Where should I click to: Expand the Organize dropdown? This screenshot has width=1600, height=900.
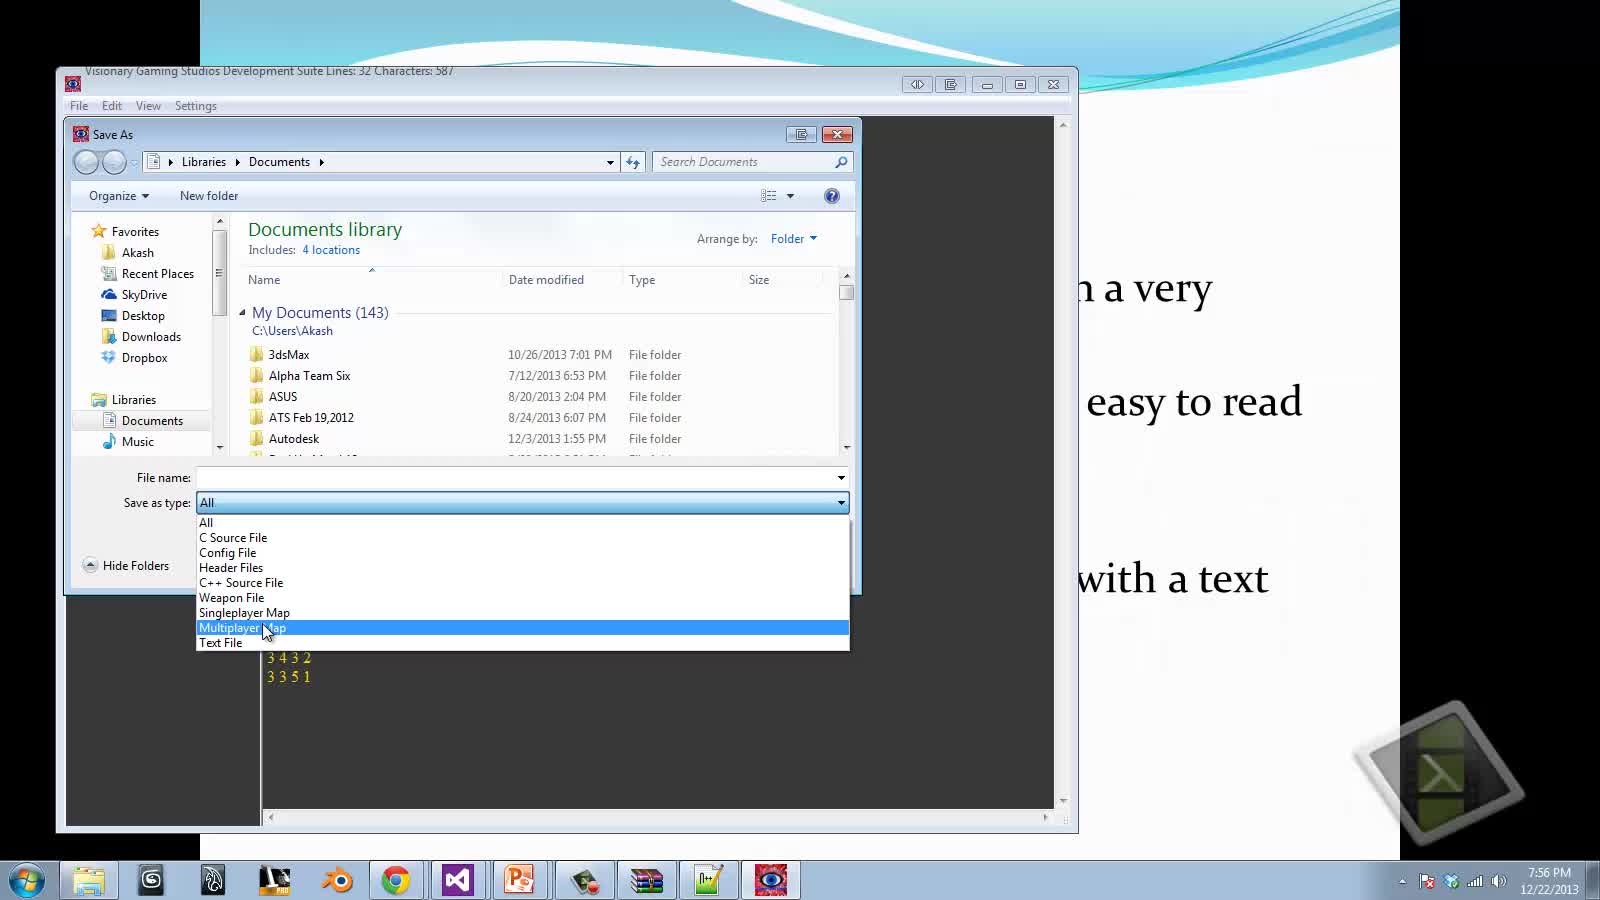tap(118, 196)
